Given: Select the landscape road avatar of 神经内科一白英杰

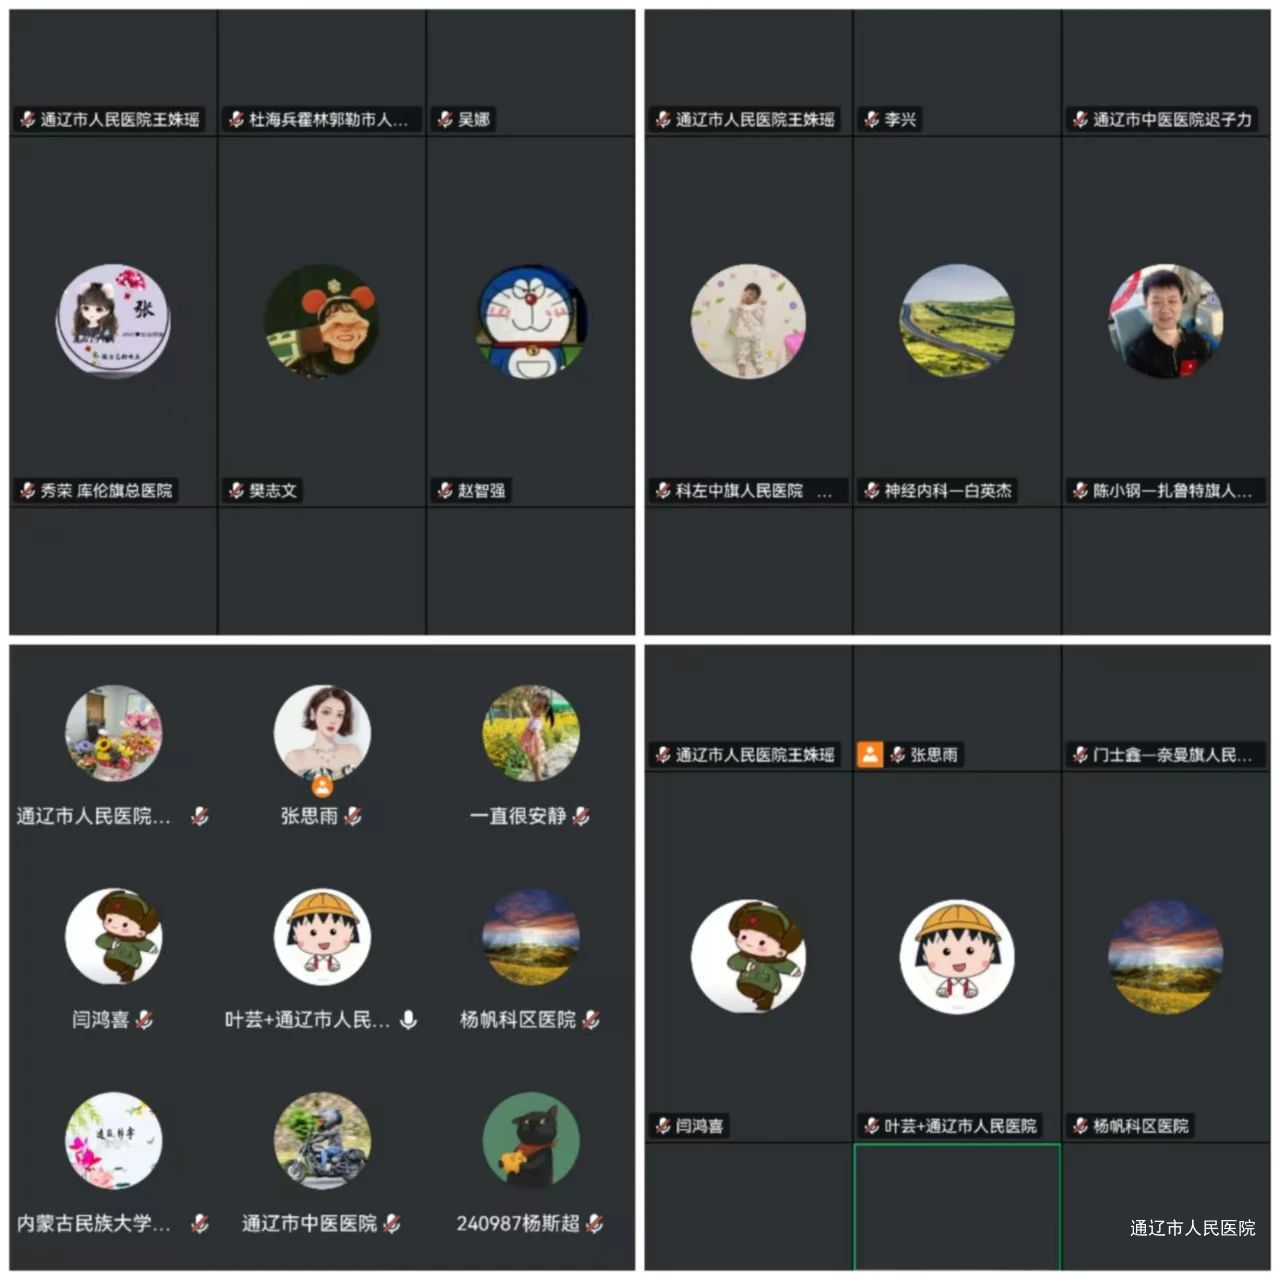Looking at the screenshot, I should pos(957,321).
